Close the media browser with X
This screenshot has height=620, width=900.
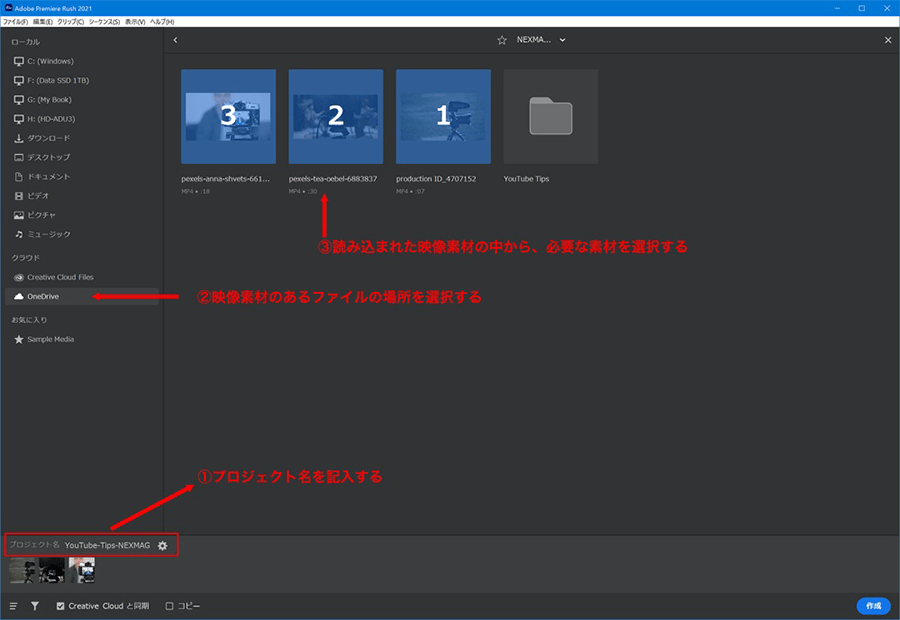pos(888,40)
